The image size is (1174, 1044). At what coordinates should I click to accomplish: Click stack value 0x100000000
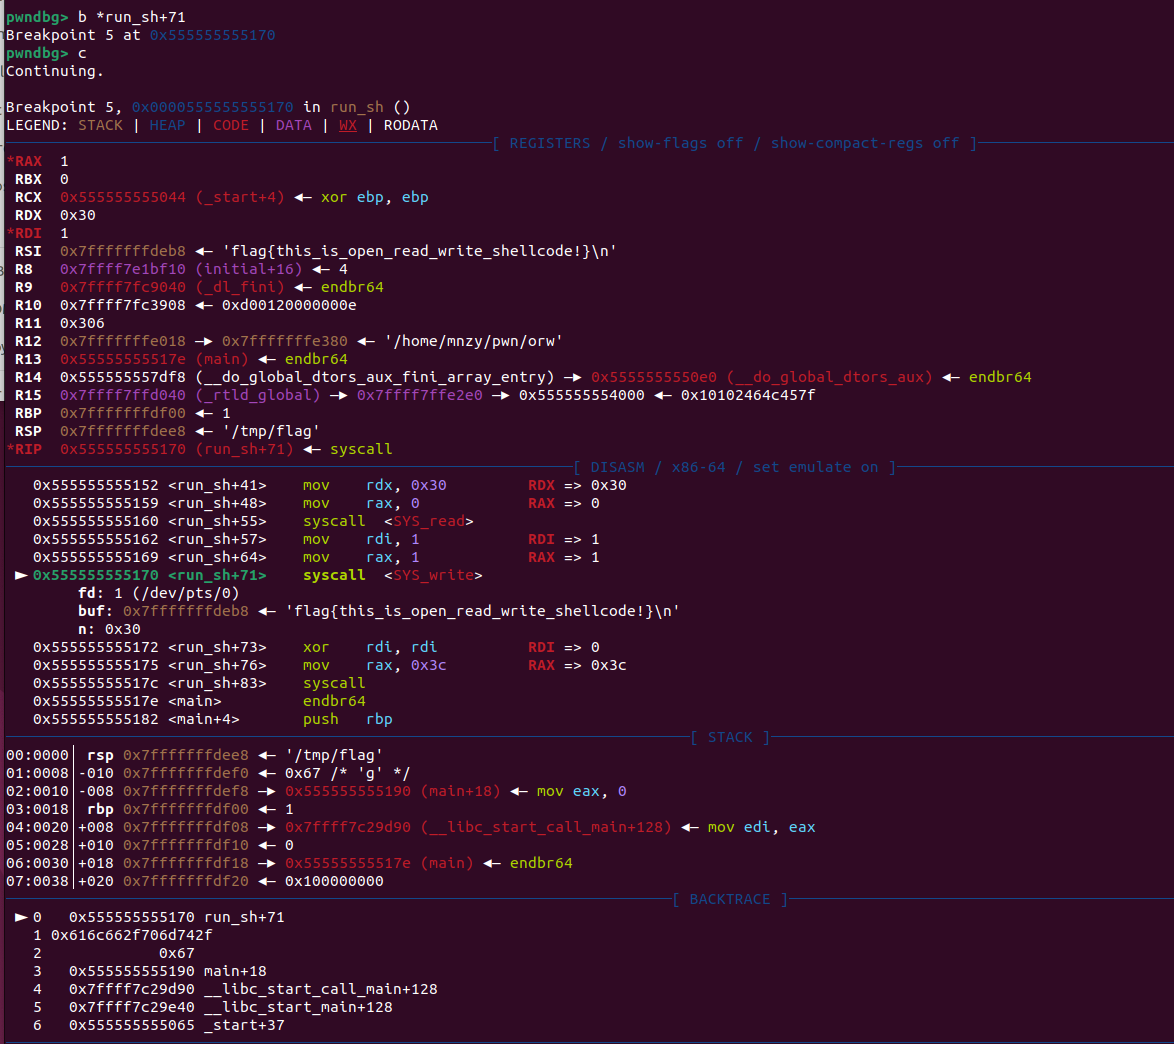(x=334, y=881)
